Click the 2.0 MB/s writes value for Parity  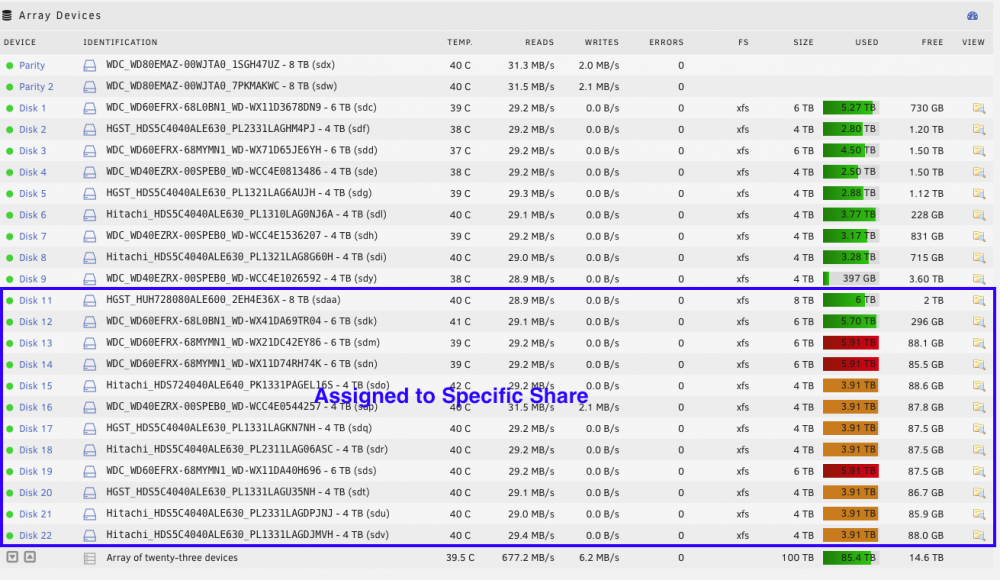[x=599, y=66]
